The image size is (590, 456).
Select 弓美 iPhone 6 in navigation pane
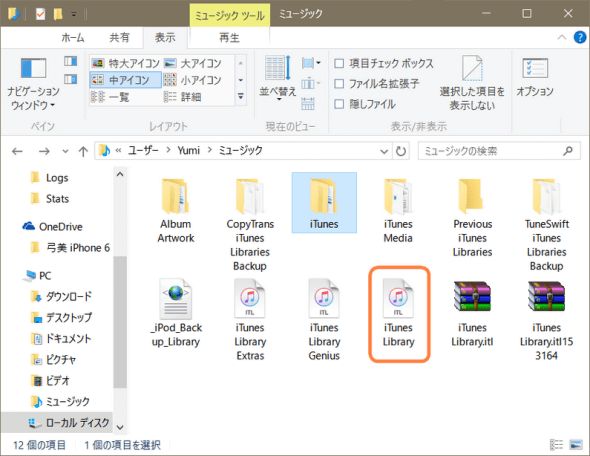click(x=78, y=248)
